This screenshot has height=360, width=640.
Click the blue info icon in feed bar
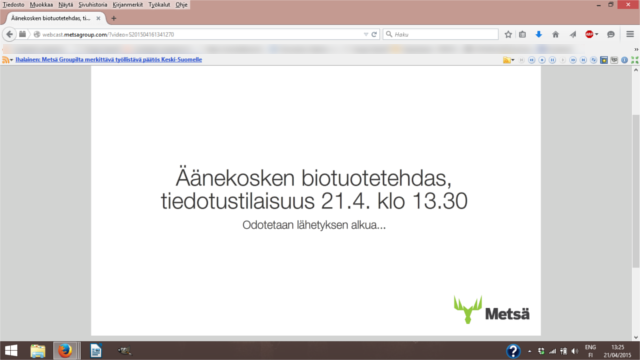tap(624, 60)
